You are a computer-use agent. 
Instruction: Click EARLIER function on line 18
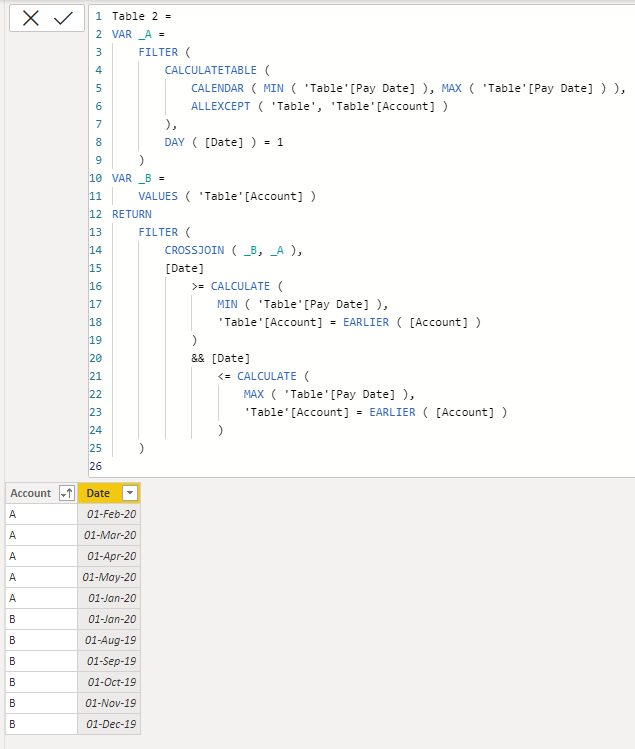(366, 322)
